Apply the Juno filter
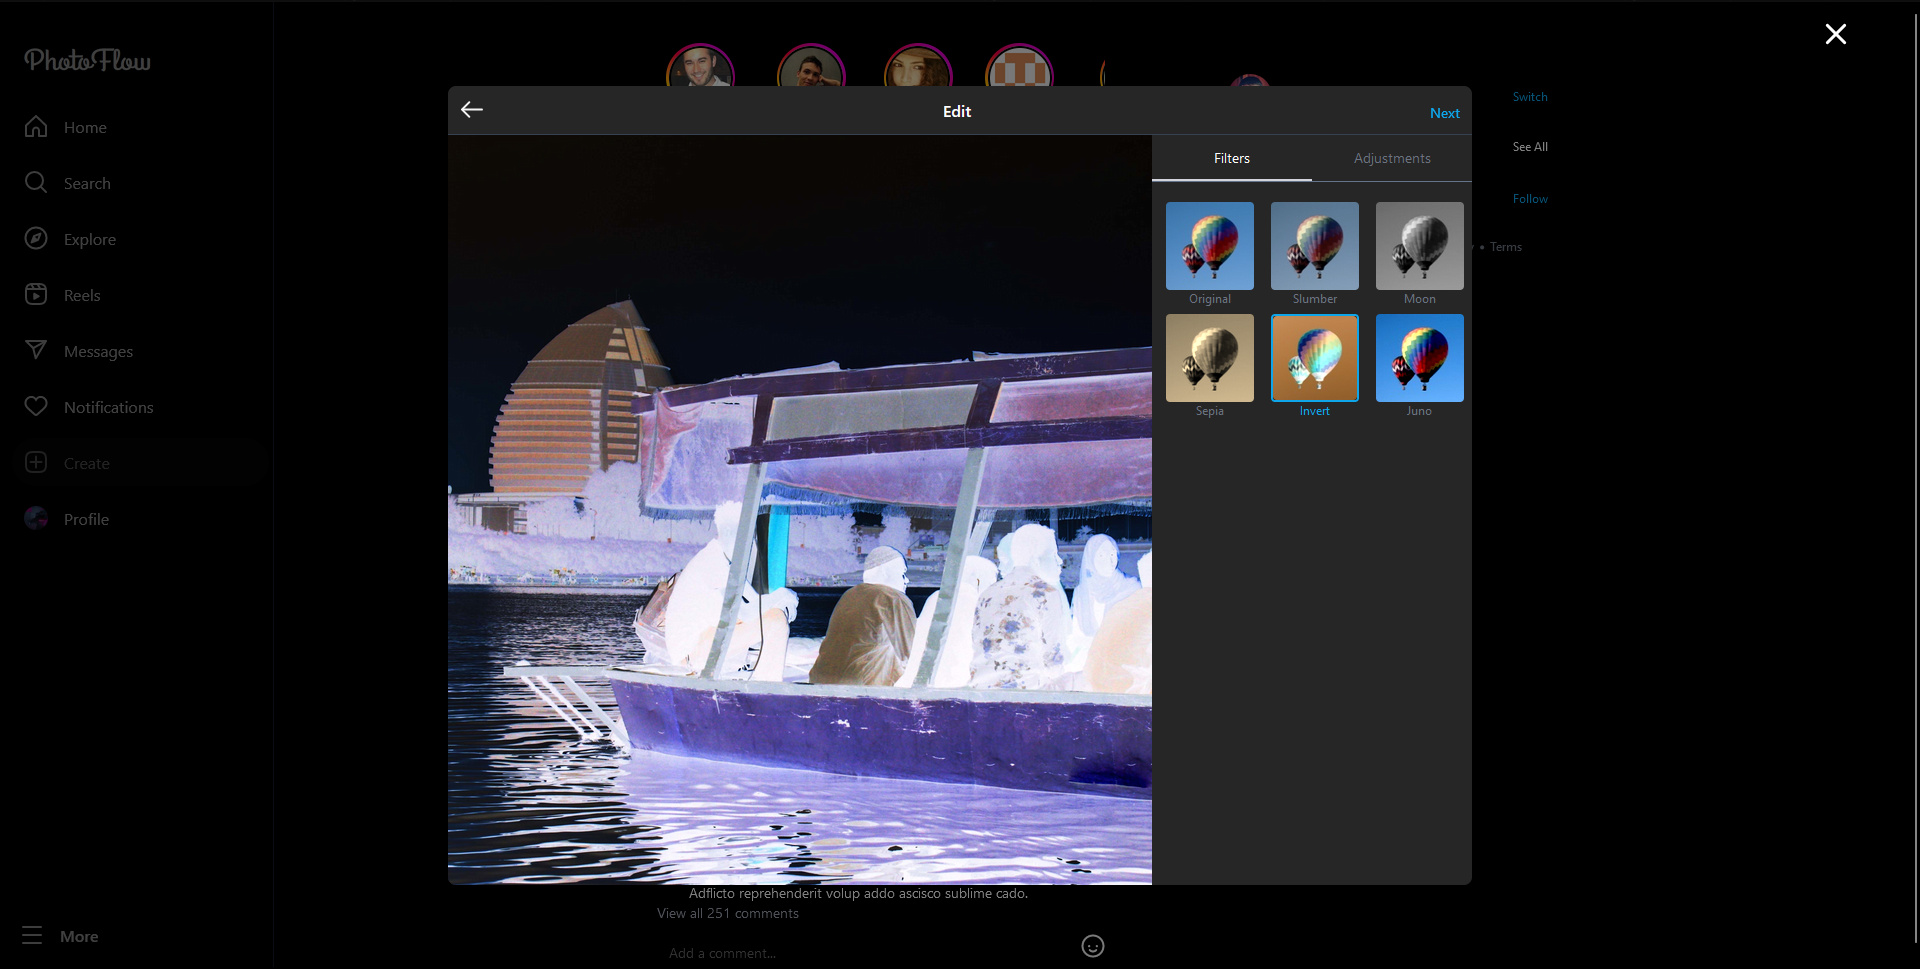Image resolution: width=1920 pixels, height=969 pixels. click(x=1420, y=358)
